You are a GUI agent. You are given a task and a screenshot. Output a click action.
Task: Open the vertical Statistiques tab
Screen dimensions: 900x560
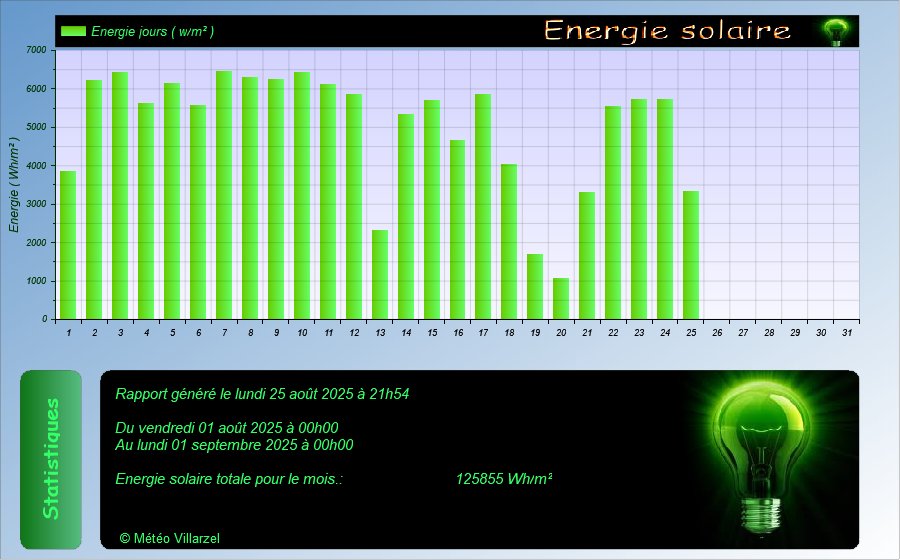click(x=51, y=459)
